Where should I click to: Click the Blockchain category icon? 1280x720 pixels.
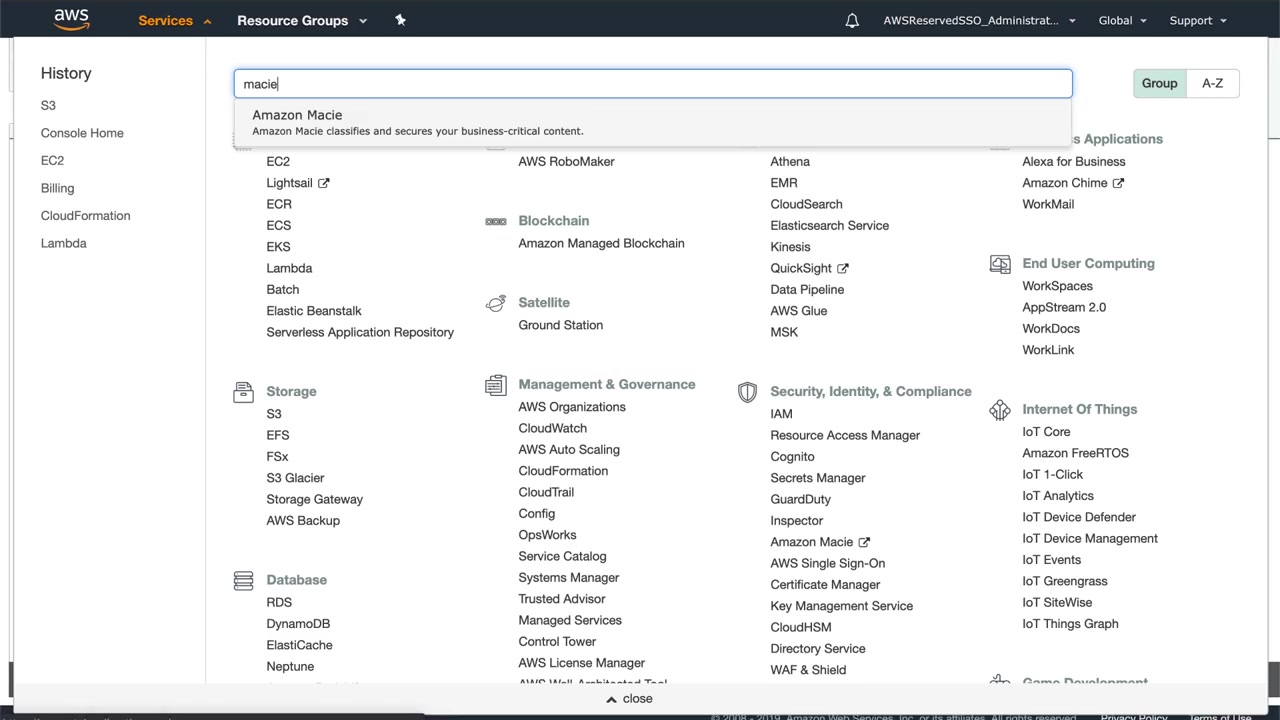(x=495, y=221)
